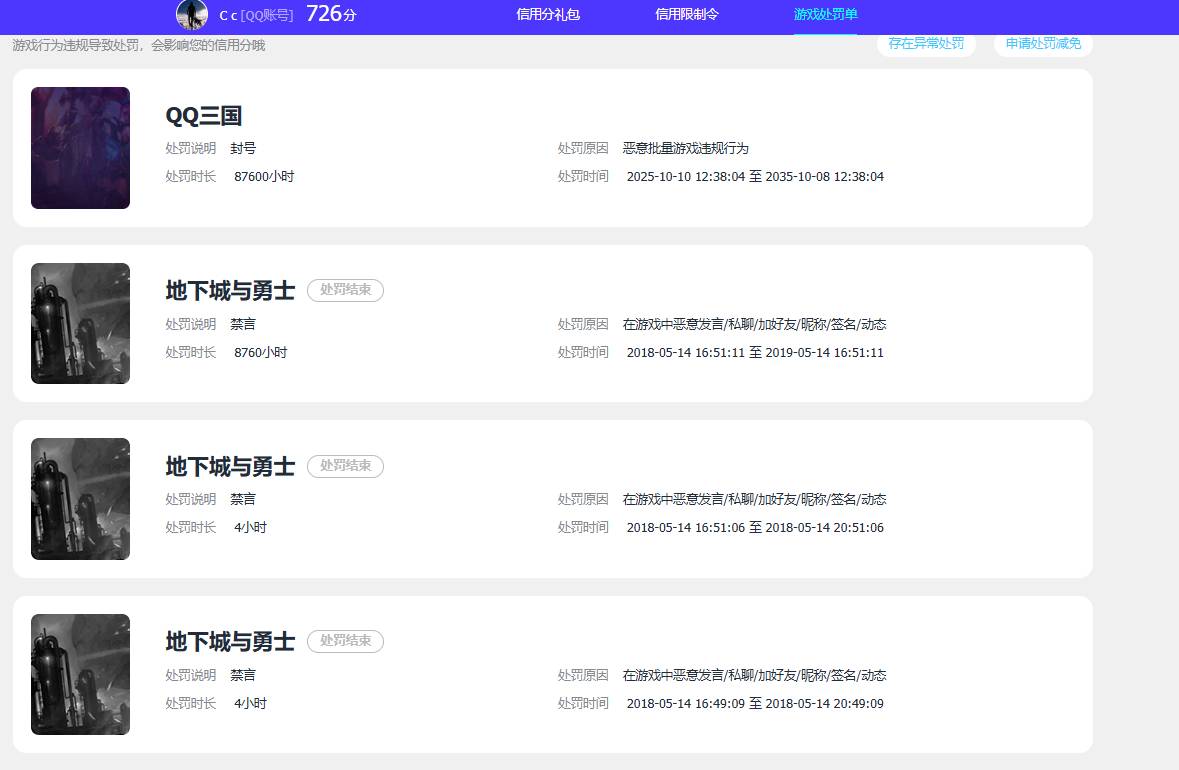Screen dimensions: 1179x770
Task: Click the 存在异常处罚 button
Action: [926, 44]
